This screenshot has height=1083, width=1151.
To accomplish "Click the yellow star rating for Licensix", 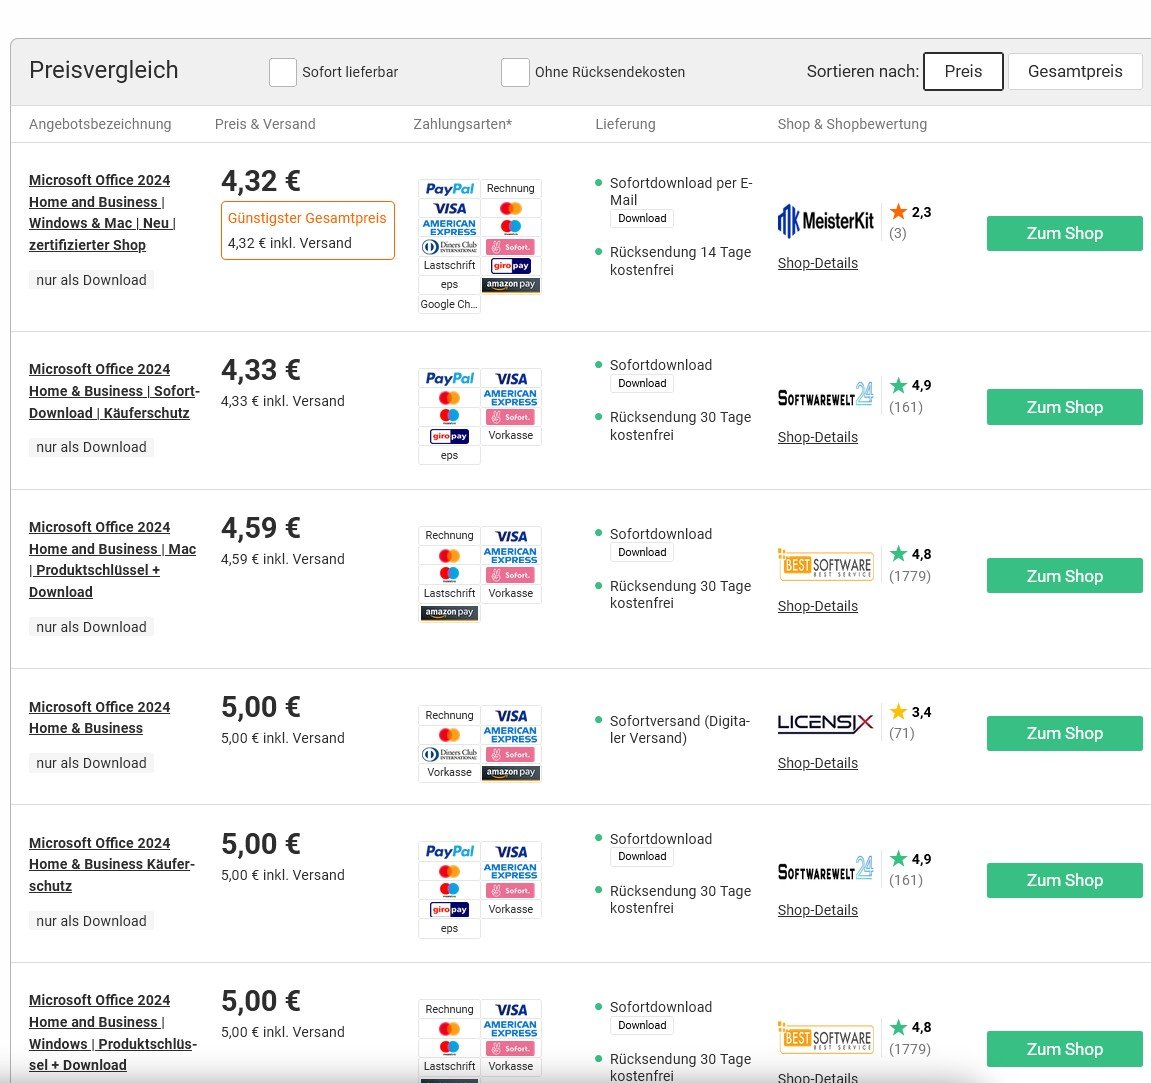I will point(898,711).
